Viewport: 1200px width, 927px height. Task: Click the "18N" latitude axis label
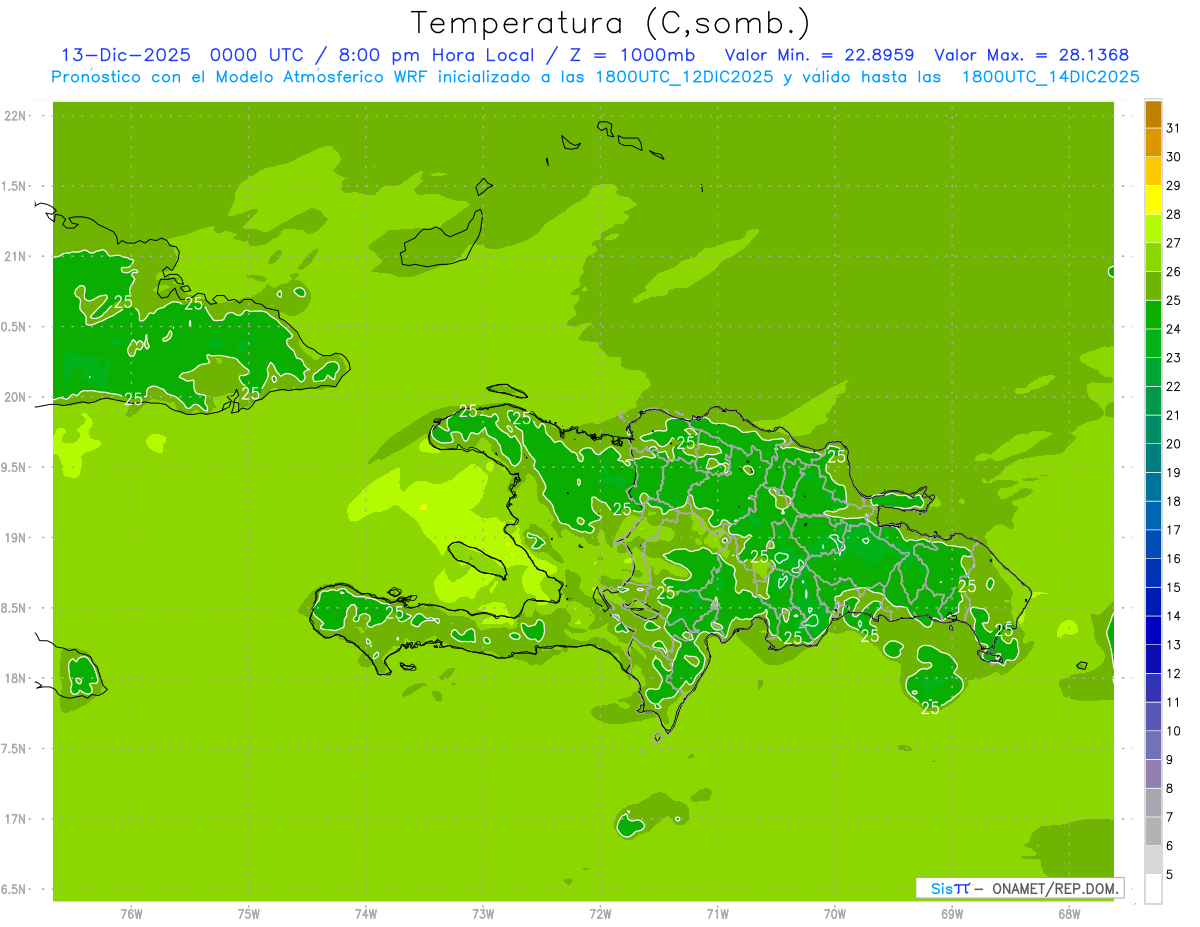(15, 679)
